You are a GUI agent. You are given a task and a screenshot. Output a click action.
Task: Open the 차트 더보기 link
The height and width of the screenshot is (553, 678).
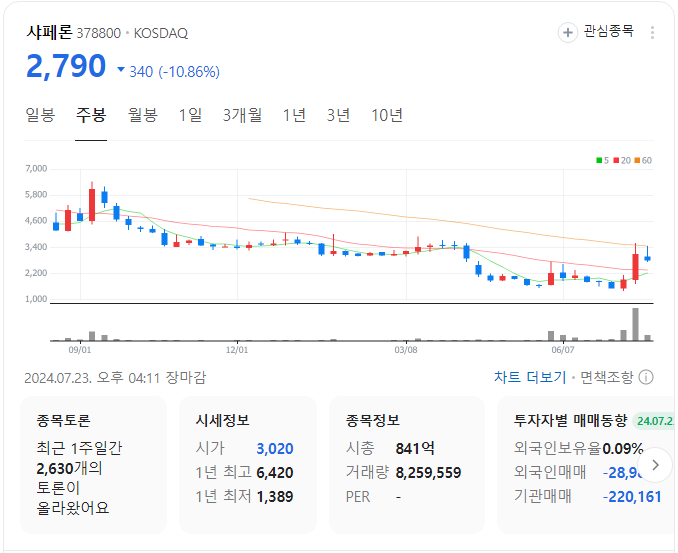click(x=530, y=377)
